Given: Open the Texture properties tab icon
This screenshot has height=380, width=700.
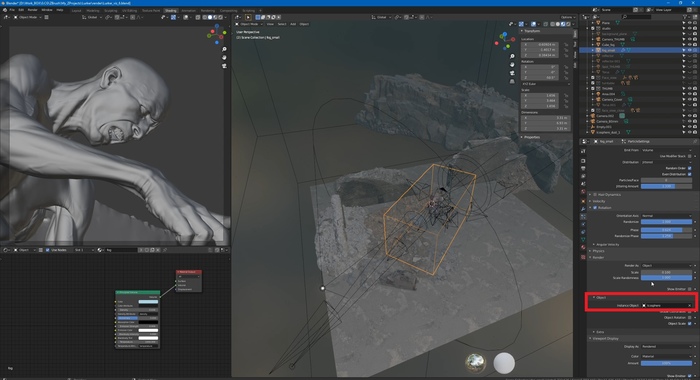Looking at the screenshot, I should coord(583,257).
